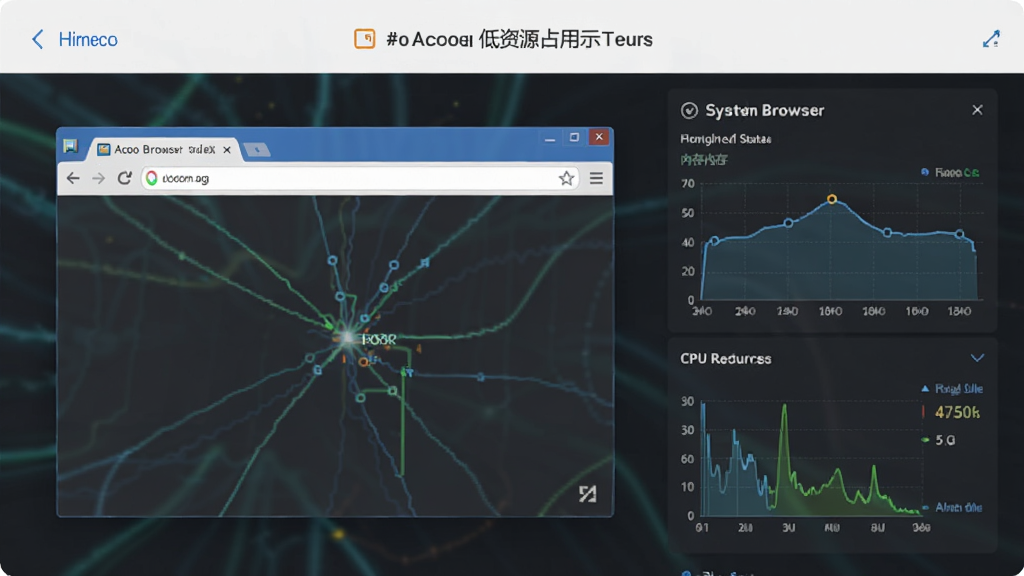This screenshot has width=1024, height=576.
Task: Open the browser hamburger menu
Action: click(596, 178)
